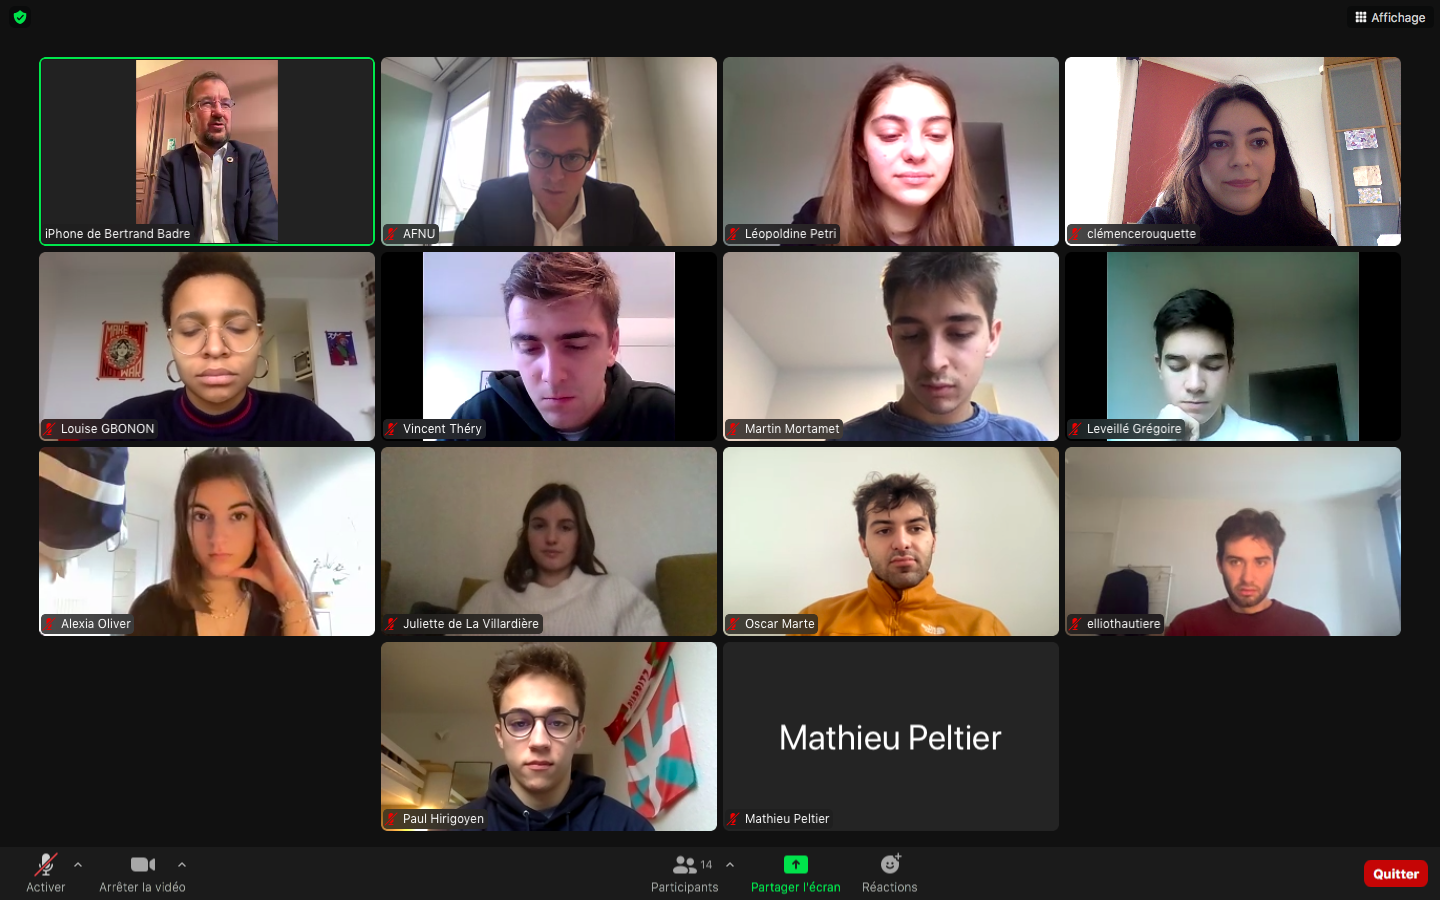1440x900 pixels.
Task: Unmute the microphone with Activer
Action: [x=45, y=873]
